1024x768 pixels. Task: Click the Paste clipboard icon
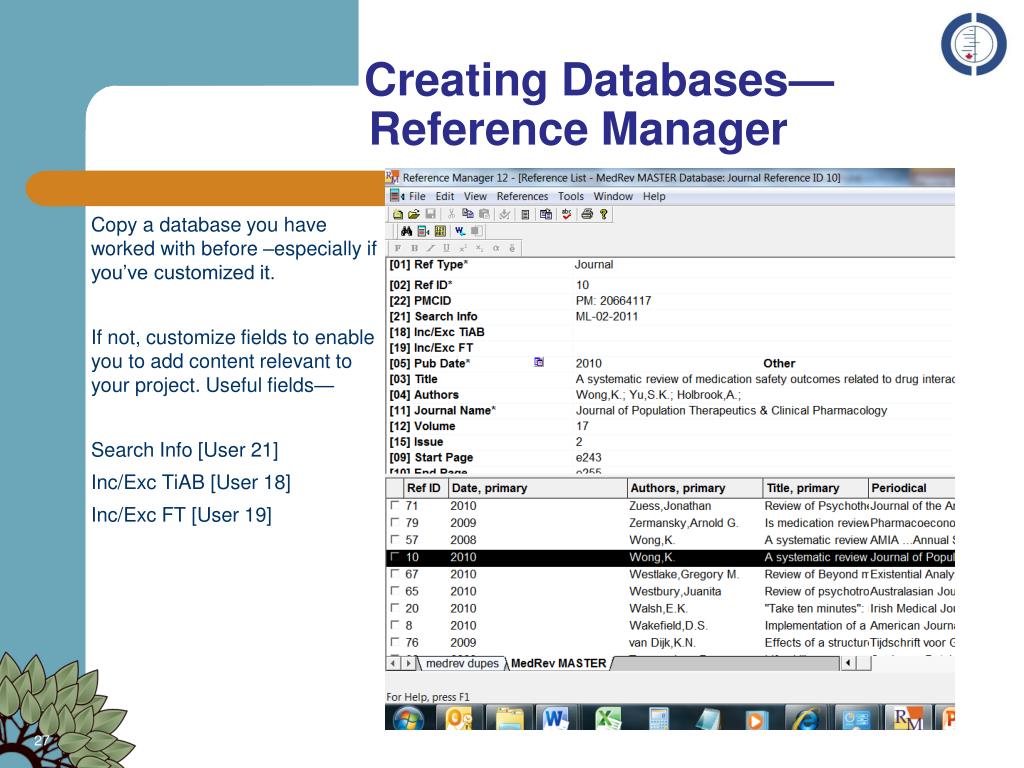tap(484, 214)
